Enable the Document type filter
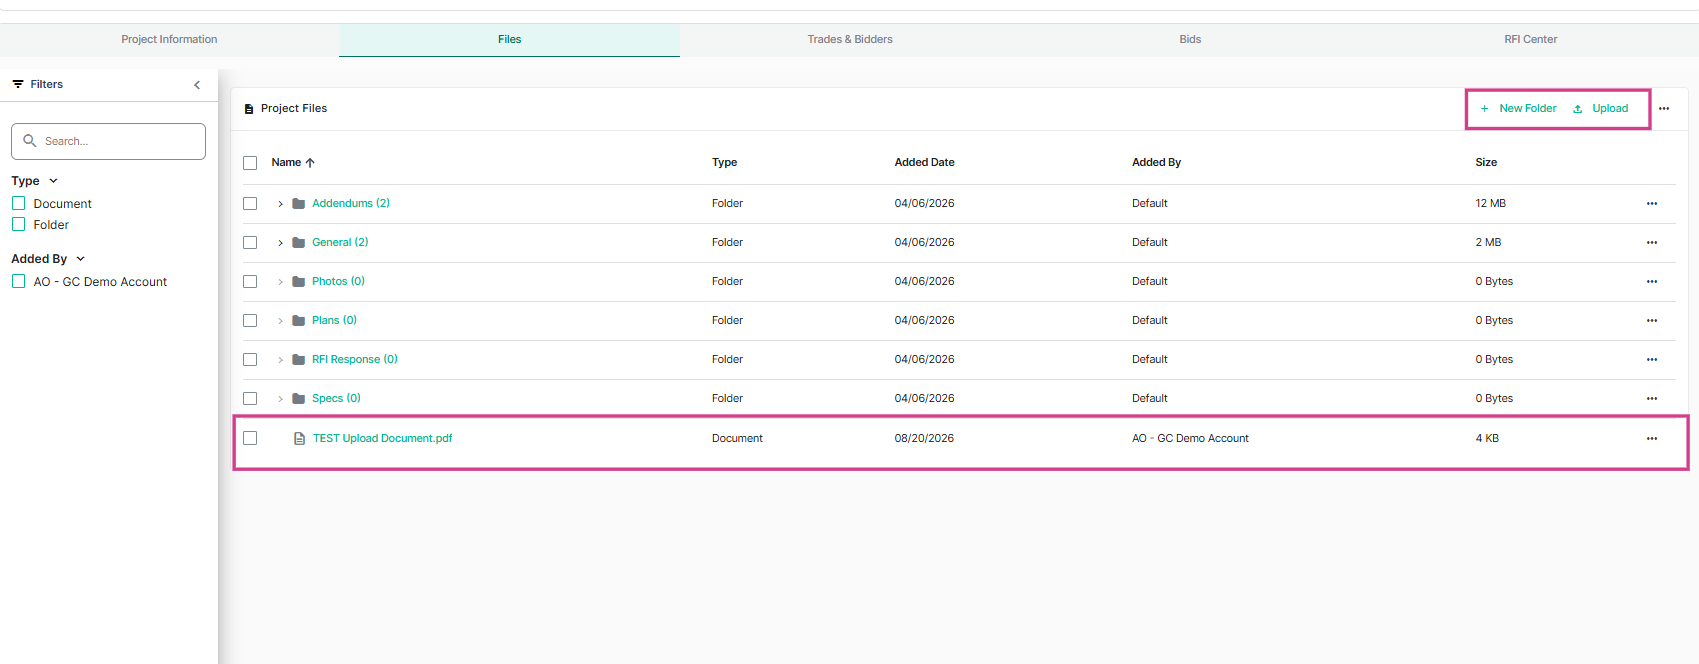 click(18, 203)
